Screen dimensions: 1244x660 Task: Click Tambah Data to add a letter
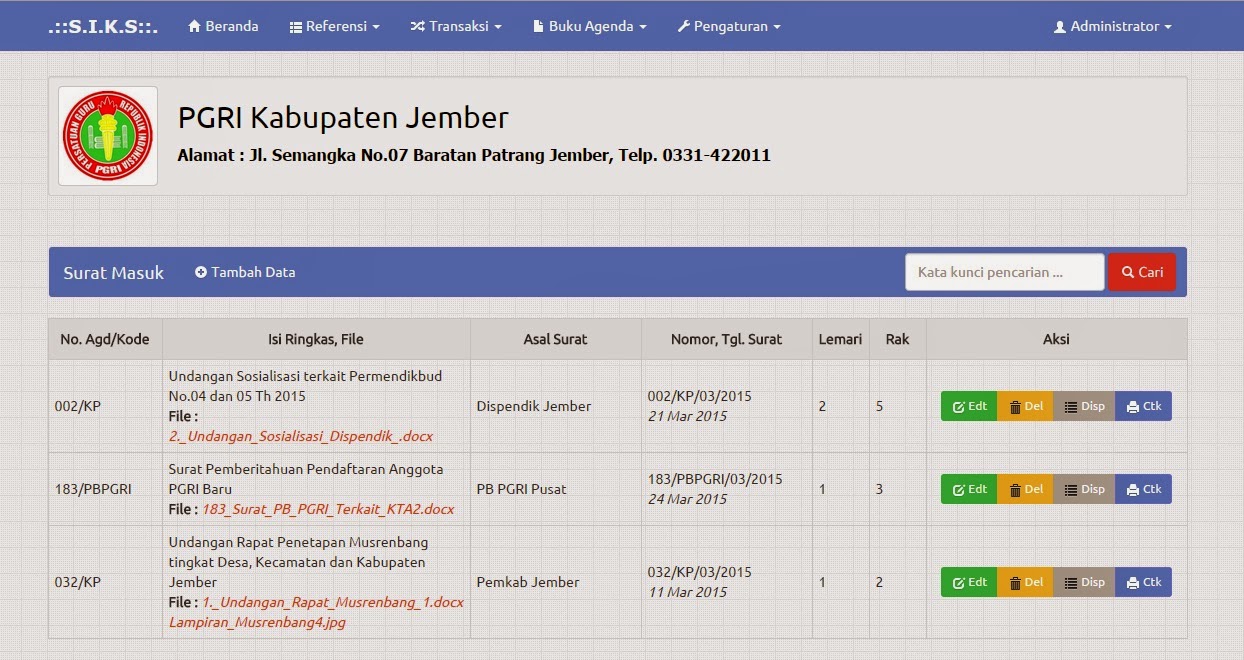[x=245, y=272]
